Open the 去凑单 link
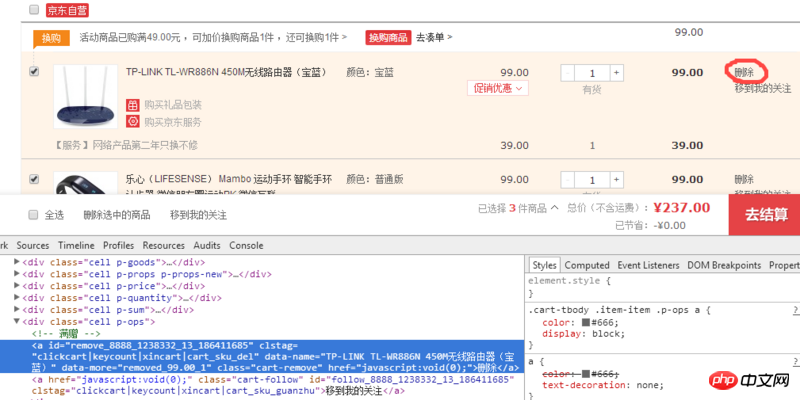The height and width of the screenshot is (400, 800). coord(434,37)
